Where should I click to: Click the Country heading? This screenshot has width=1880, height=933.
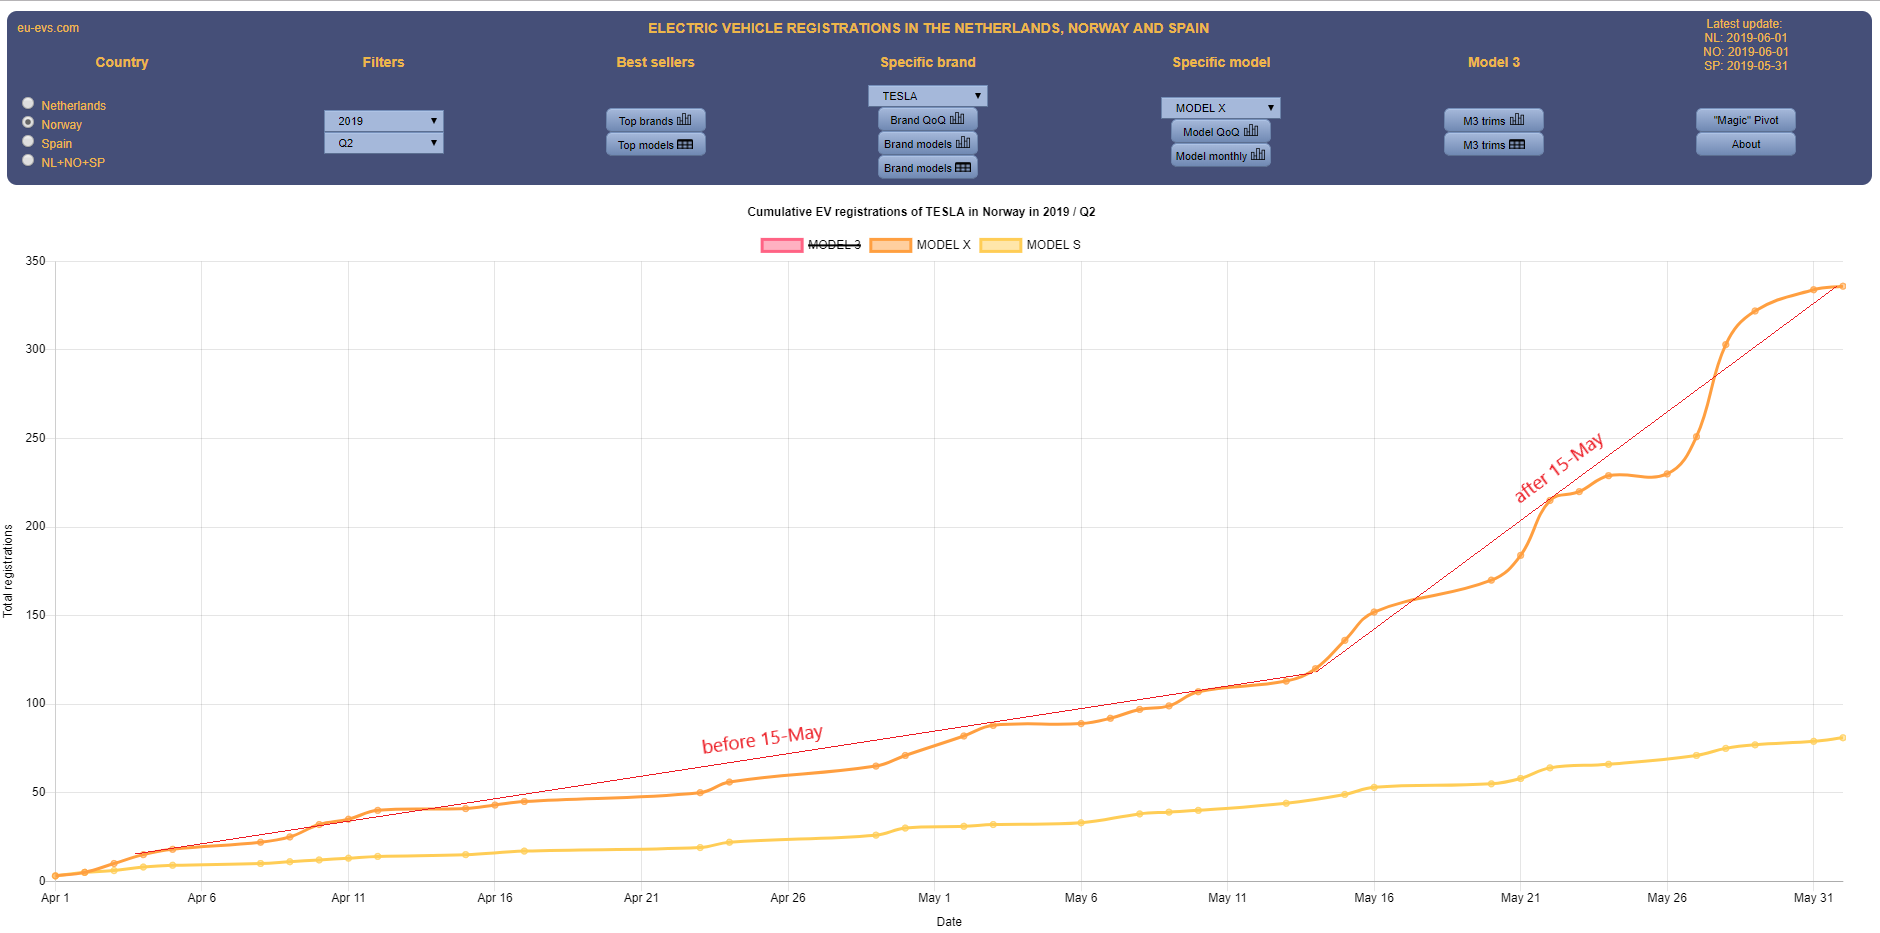coord(122,62)
